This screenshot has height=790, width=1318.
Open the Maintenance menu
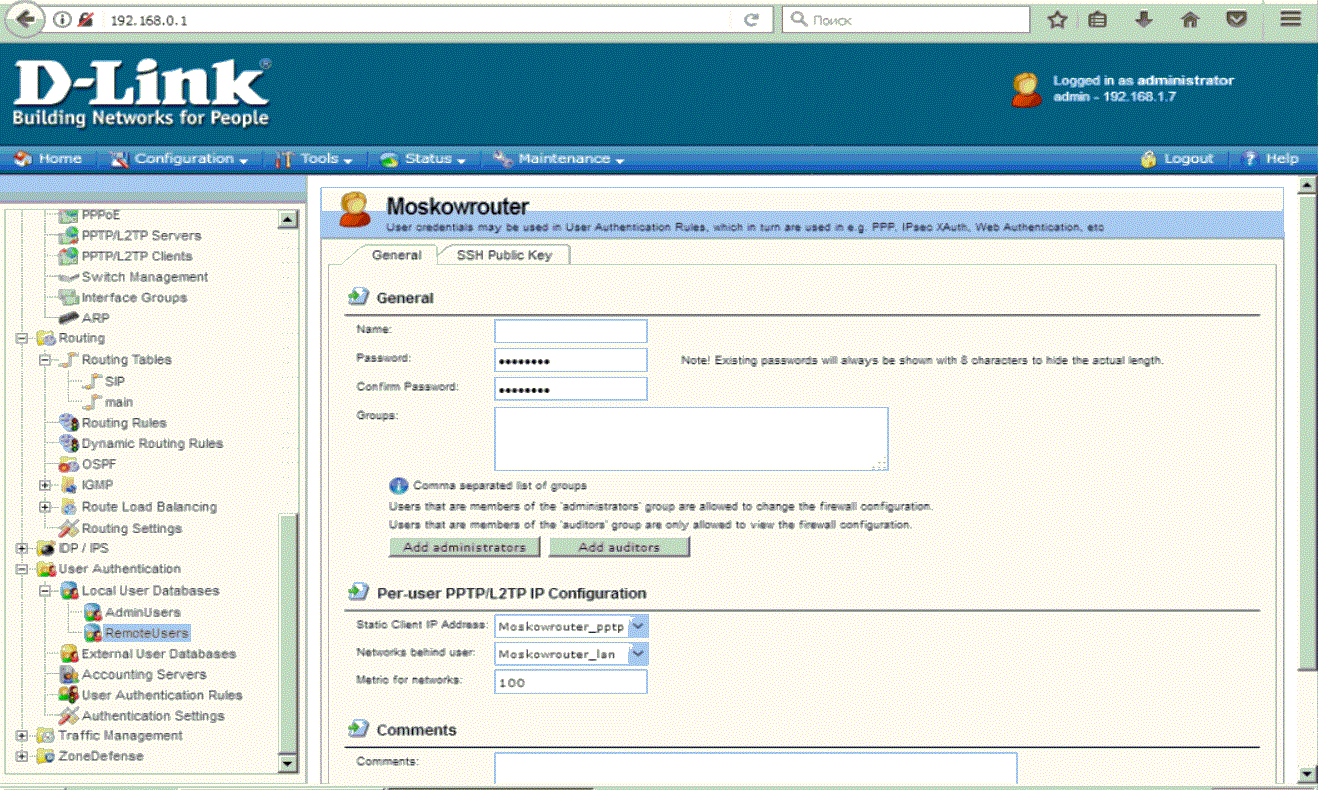click(558, 159)
